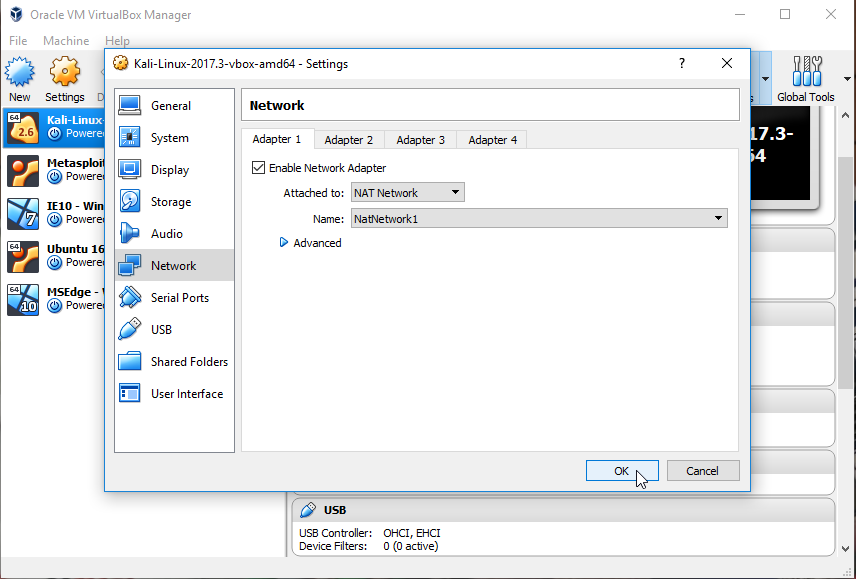Switch to the Adapter 4 tab
The width and height of the screenshot is (856, 579).
tap(492, 140)
